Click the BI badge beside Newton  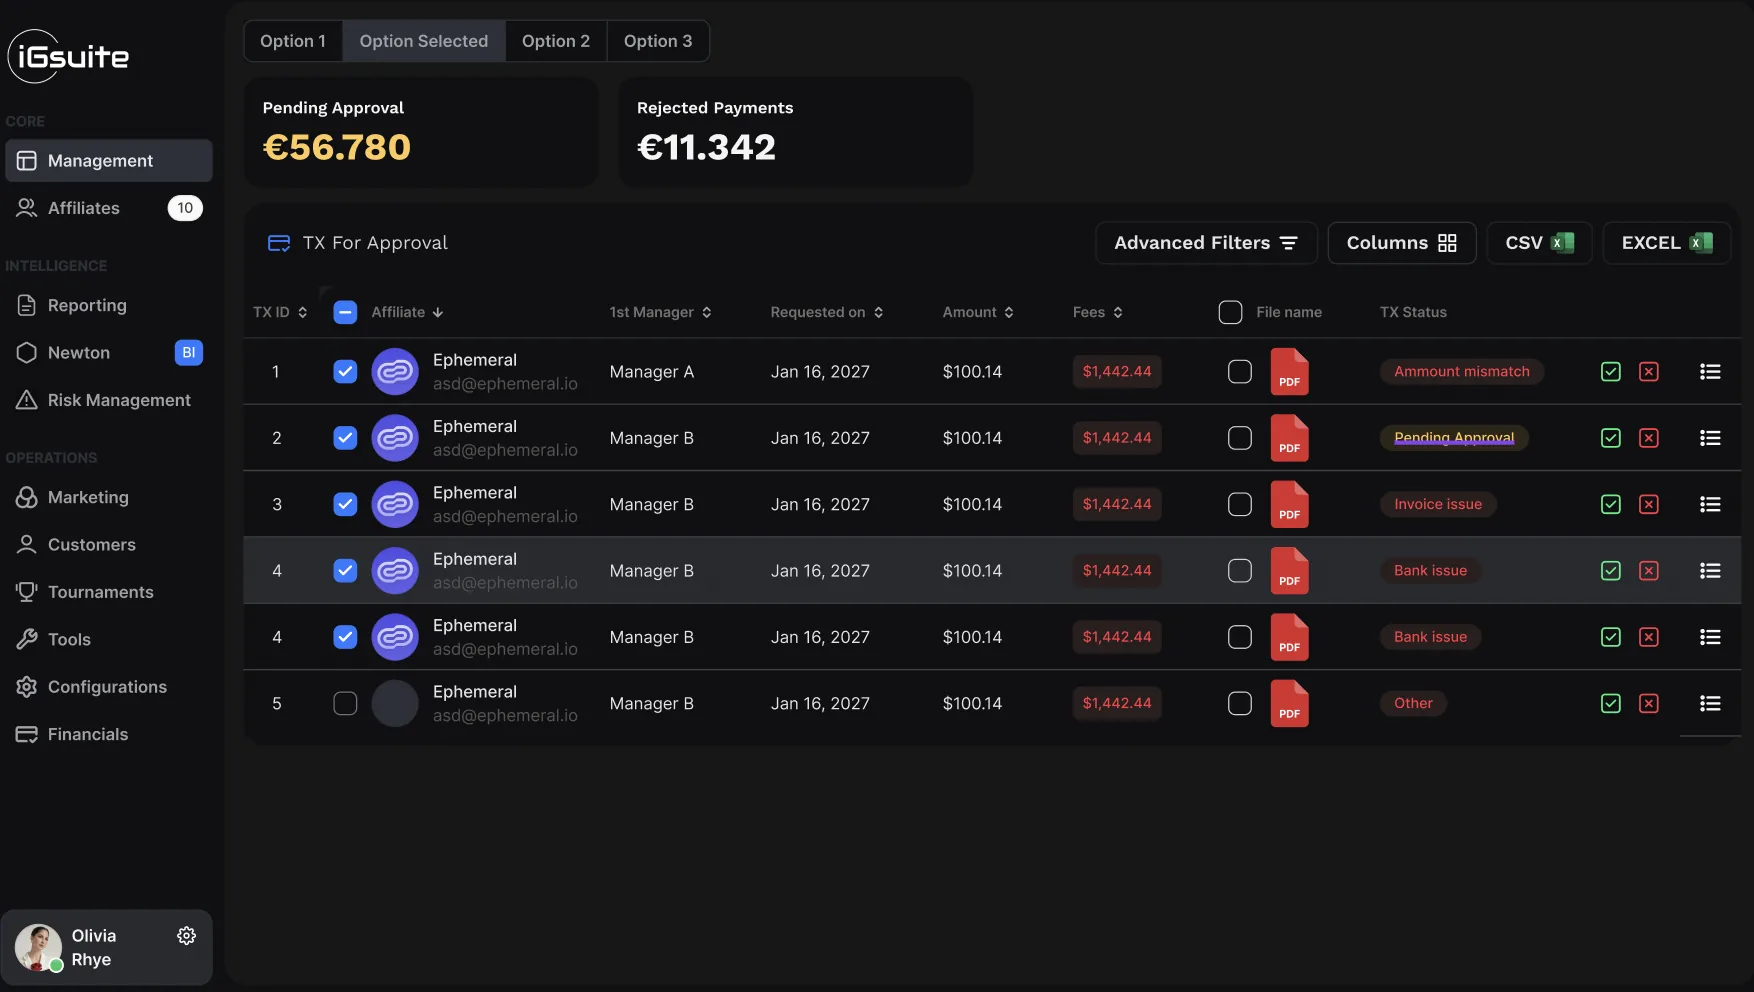188,353
